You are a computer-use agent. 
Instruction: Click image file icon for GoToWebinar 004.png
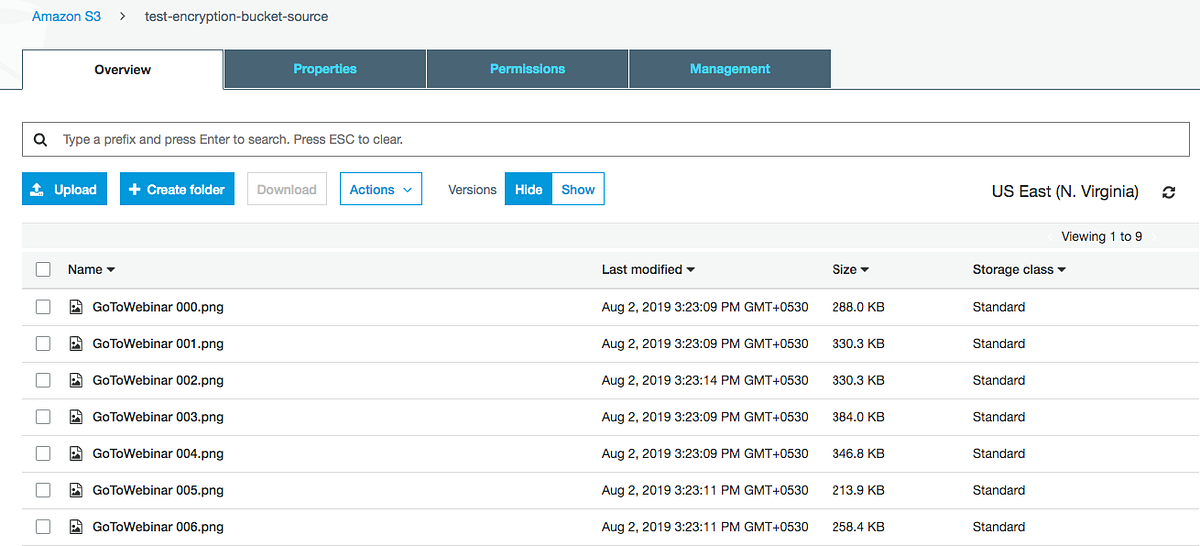click(x=75, y=453)
